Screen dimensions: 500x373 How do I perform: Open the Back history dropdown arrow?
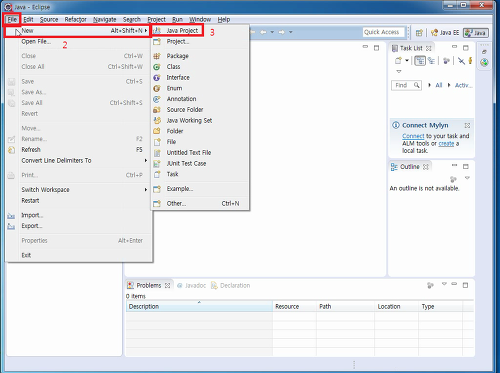coord(272,32)
